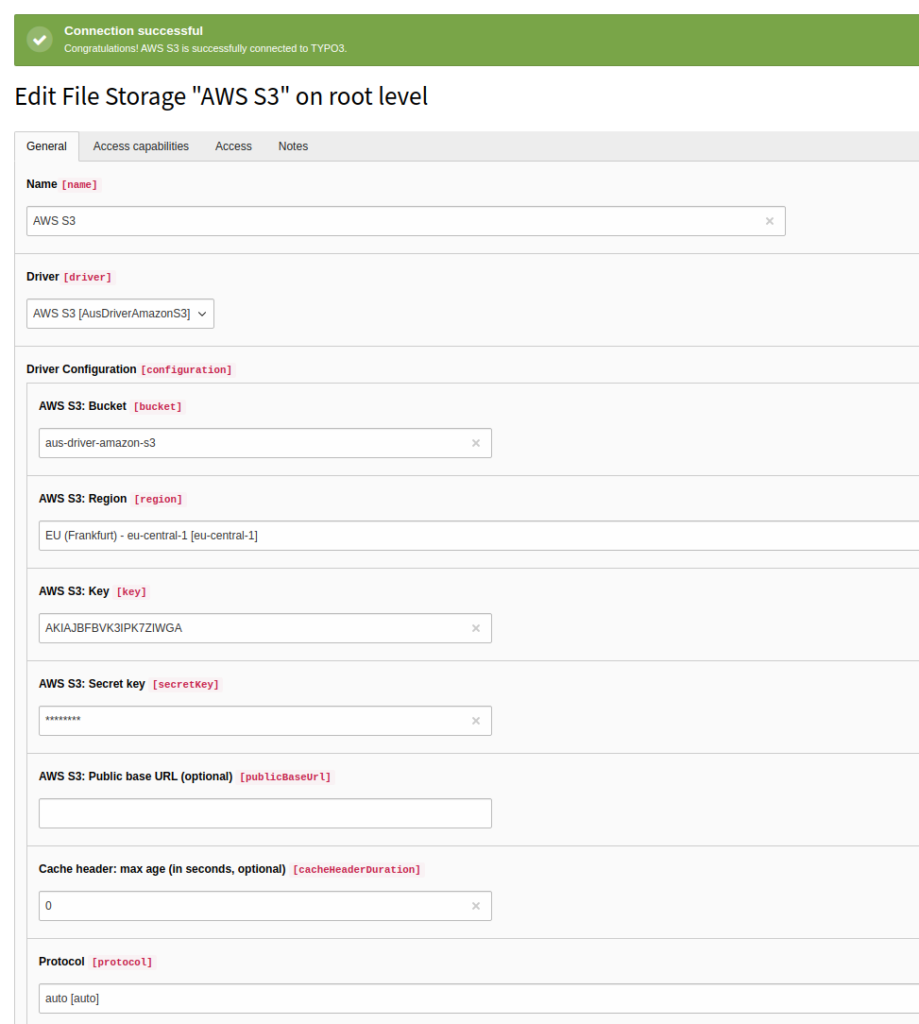Open the Driver dropdown showing AusDriverAmazonS3

tap(120, 313)
